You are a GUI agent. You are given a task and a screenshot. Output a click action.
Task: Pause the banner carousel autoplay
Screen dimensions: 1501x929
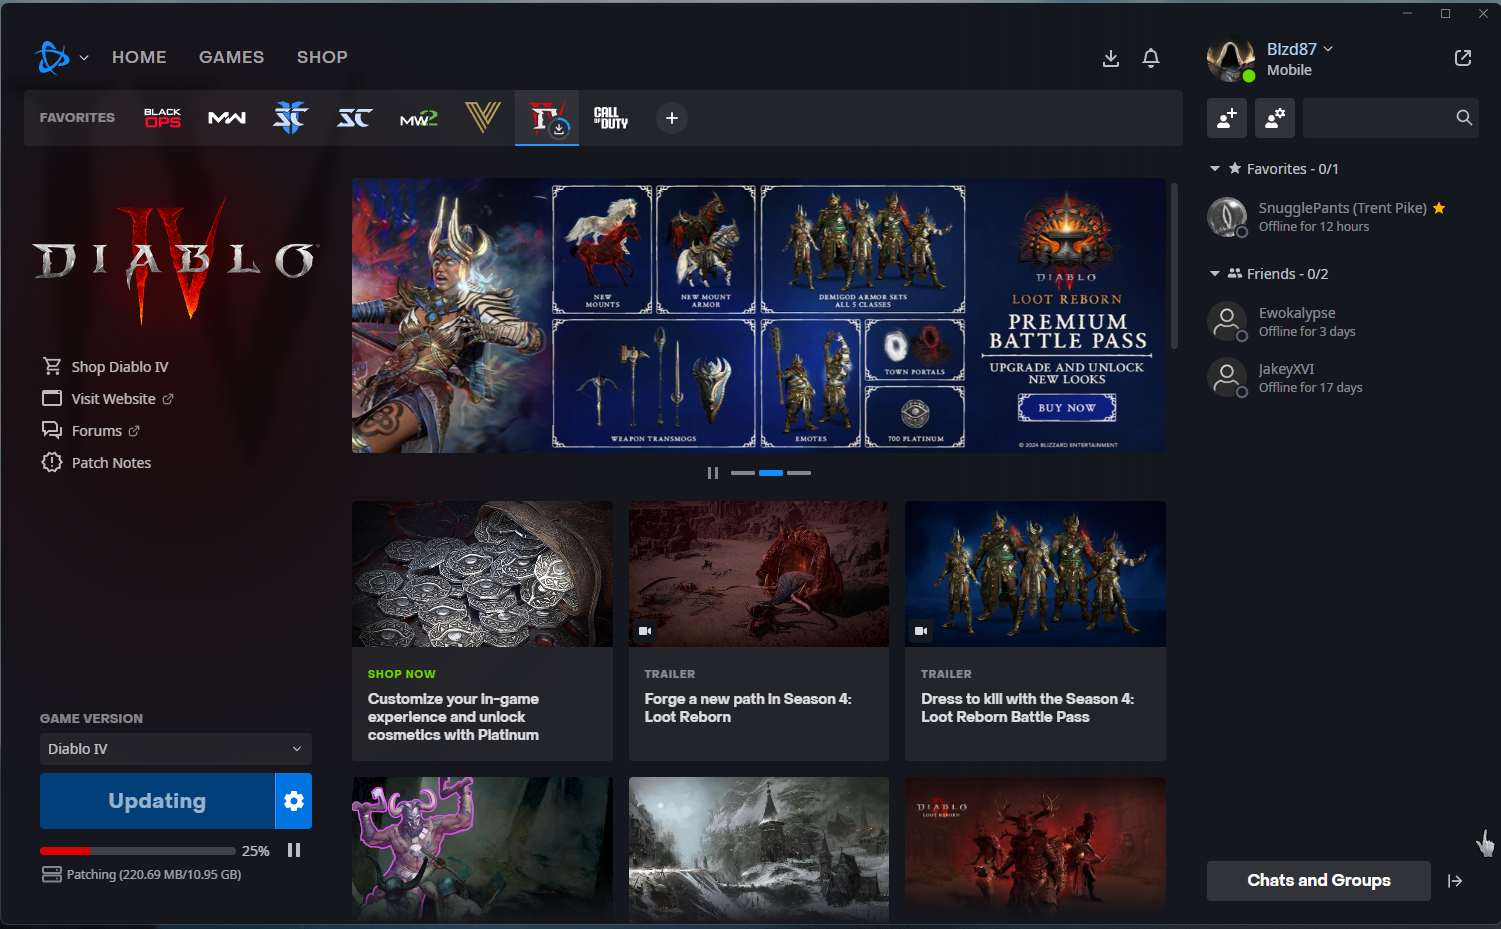click(713, 473)
